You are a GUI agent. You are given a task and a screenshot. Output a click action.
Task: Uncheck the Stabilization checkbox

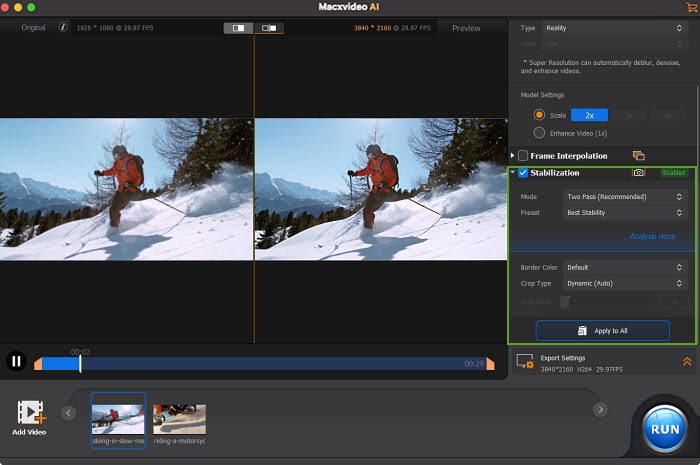(523, 173)
